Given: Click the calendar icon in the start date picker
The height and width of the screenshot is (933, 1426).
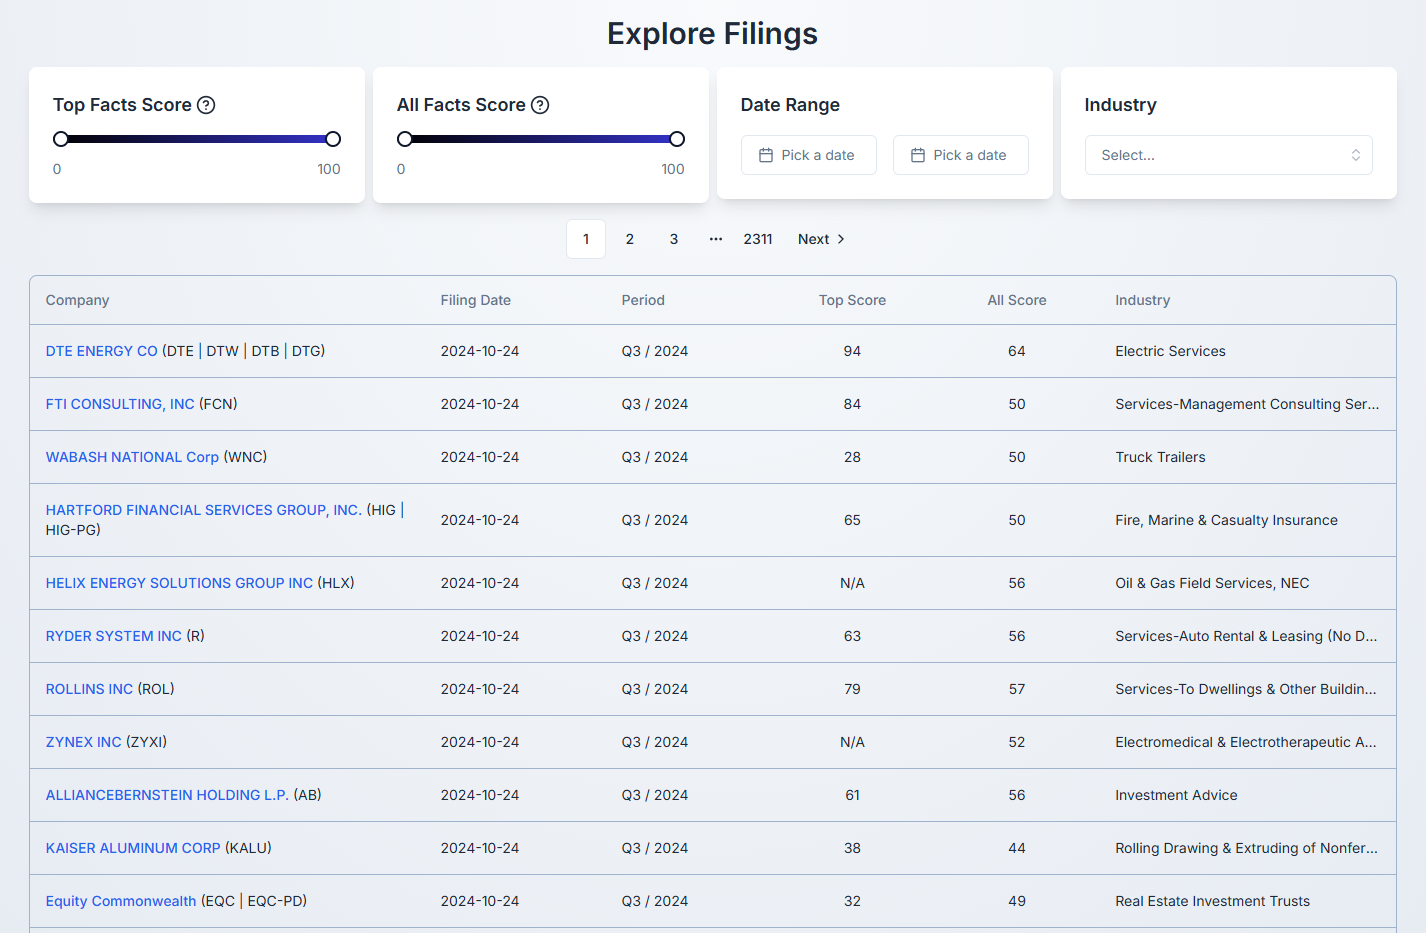Looking at the screenshot, I should 766,155.
